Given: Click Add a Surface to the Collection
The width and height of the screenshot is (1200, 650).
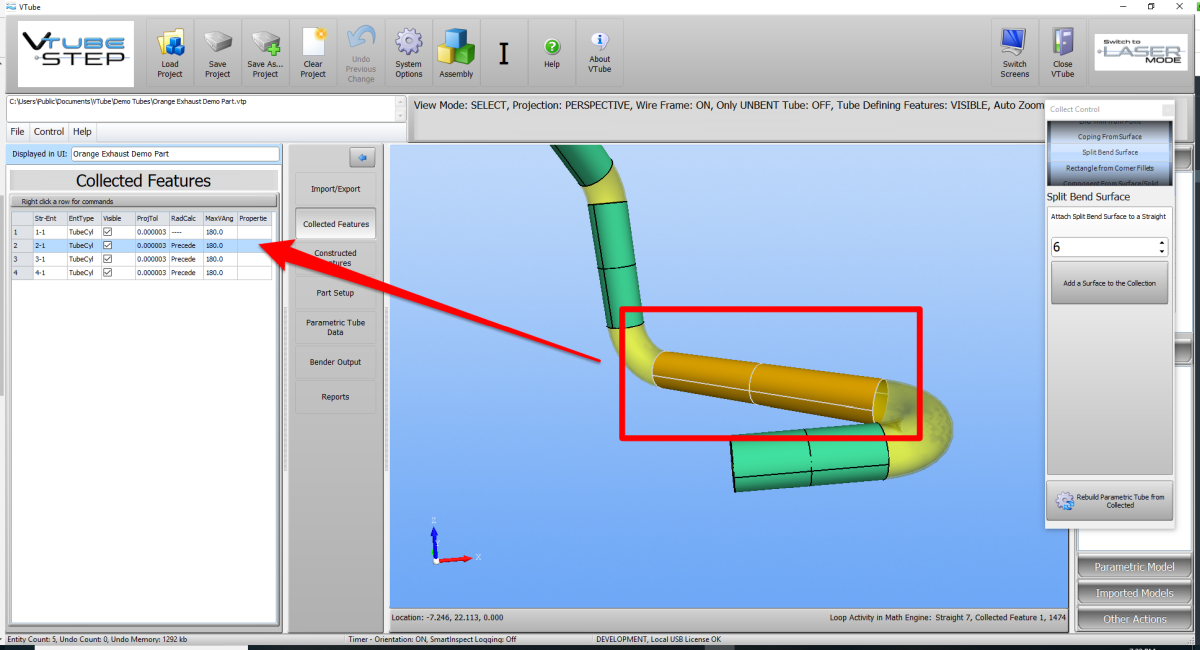Looking at the screenshot, I should (x=1109, y=283).
